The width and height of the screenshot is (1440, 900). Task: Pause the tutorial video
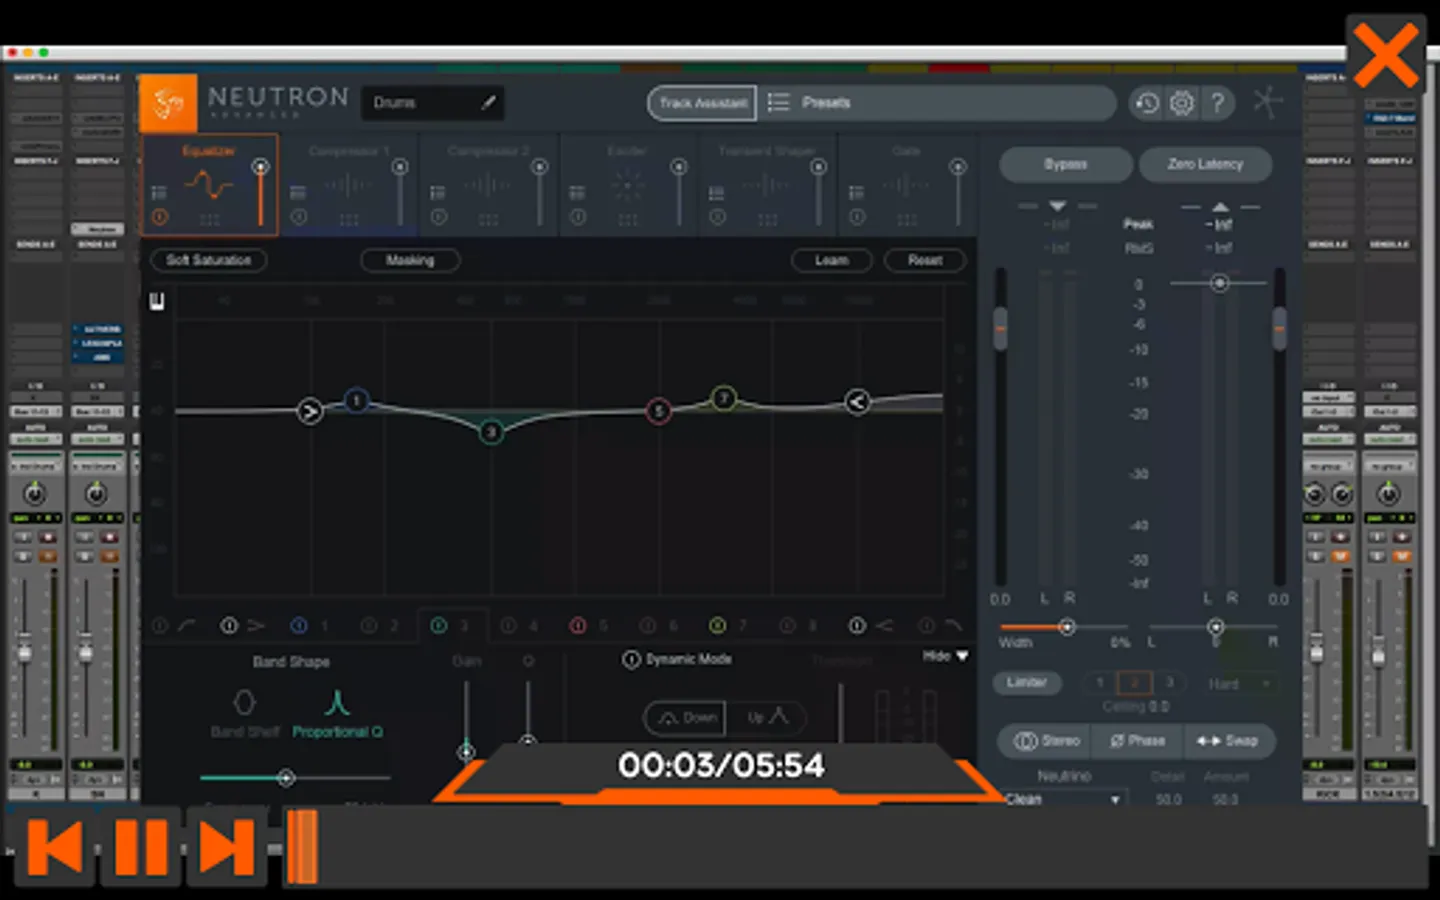(x=141, y=848)
